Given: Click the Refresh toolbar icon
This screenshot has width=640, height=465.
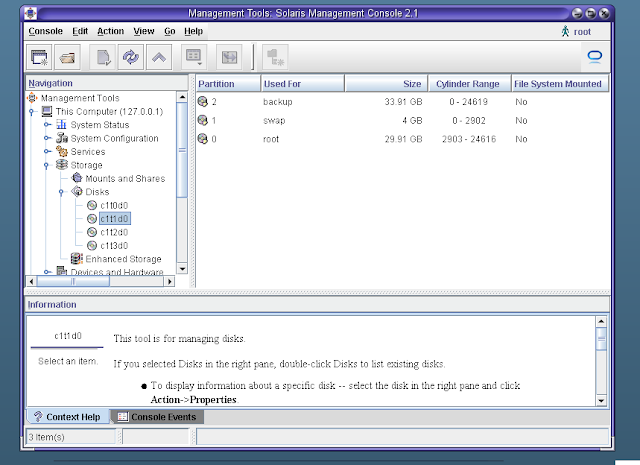Looking at the screenshot, I should pos(131,57).
